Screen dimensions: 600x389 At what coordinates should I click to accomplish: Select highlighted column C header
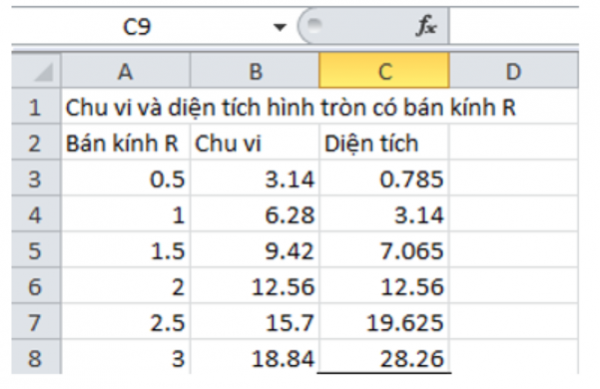(x=384, y=71)
